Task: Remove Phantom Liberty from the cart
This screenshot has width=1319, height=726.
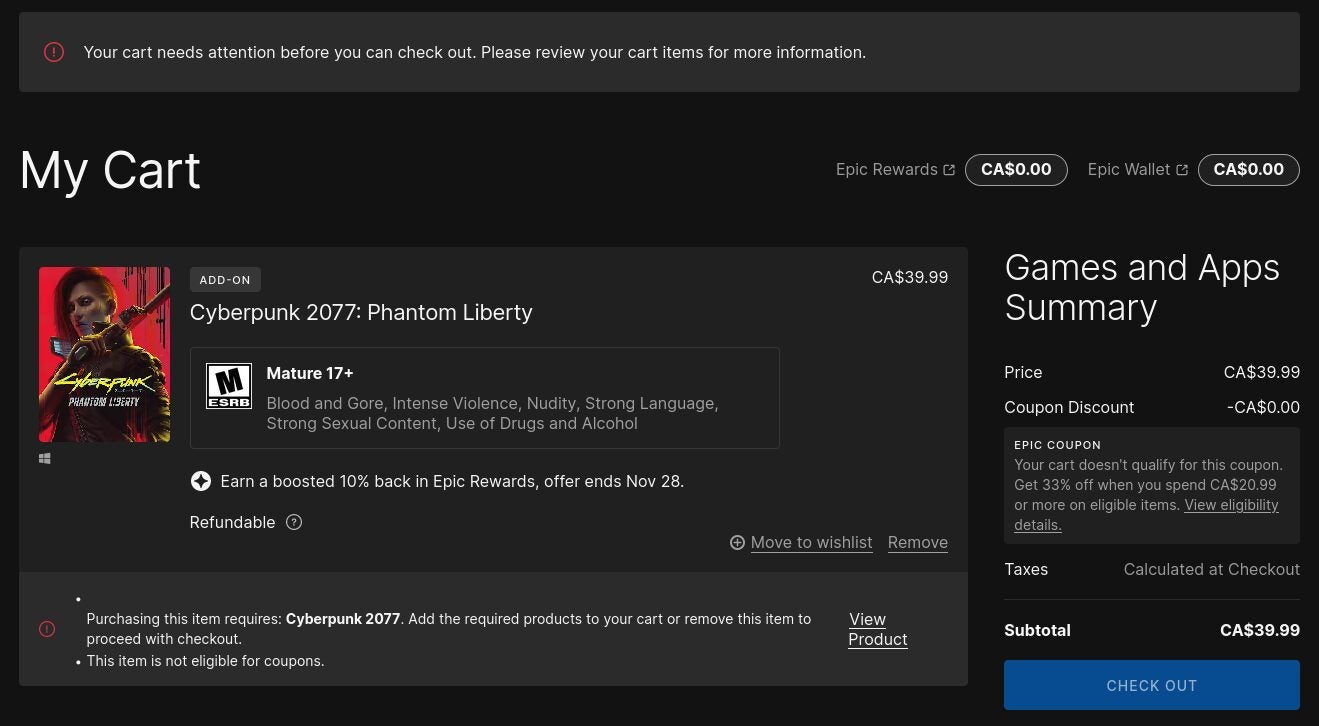Action: click(x=917, y=542)
